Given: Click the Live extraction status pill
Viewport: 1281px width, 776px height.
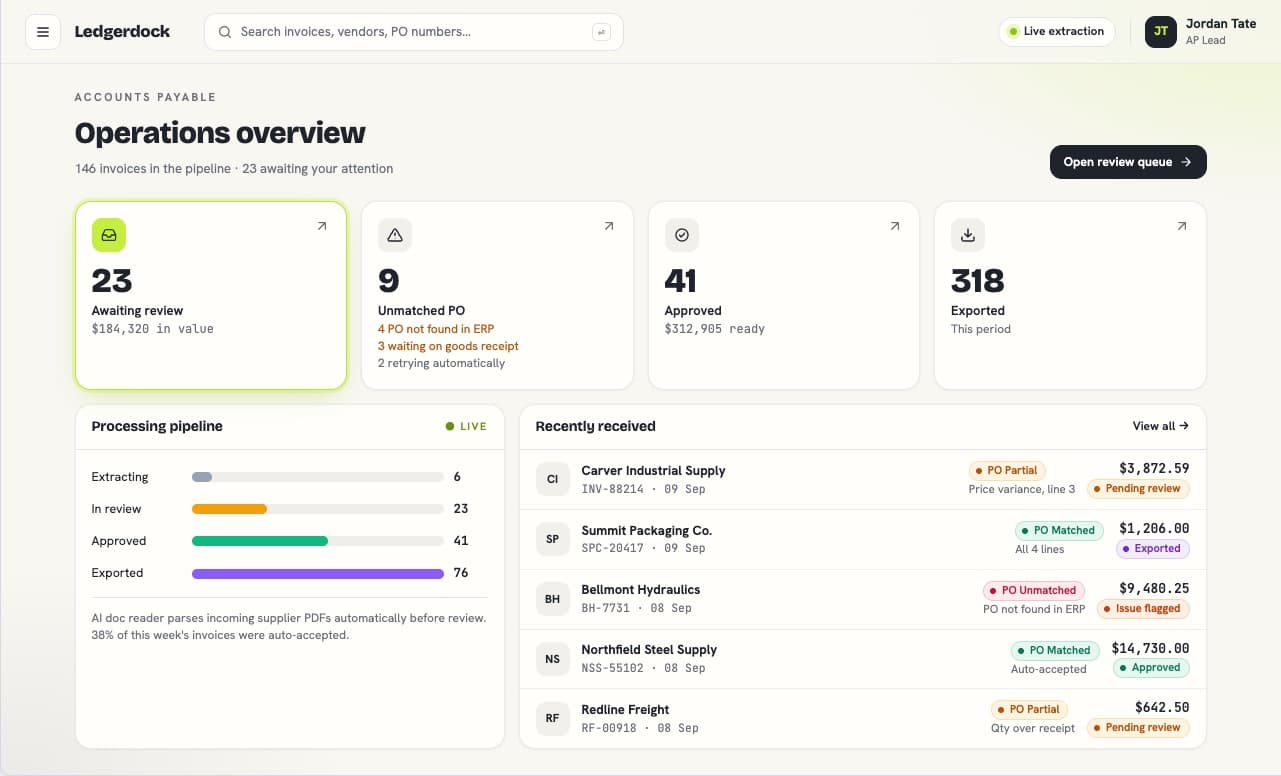Looking at the screenshot, I should coord(1057,32).
